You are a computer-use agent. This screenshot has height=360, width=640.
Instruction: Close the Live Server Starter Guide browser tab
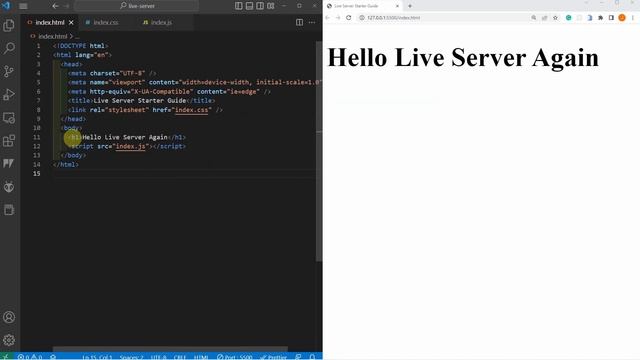tap(397, 6)
